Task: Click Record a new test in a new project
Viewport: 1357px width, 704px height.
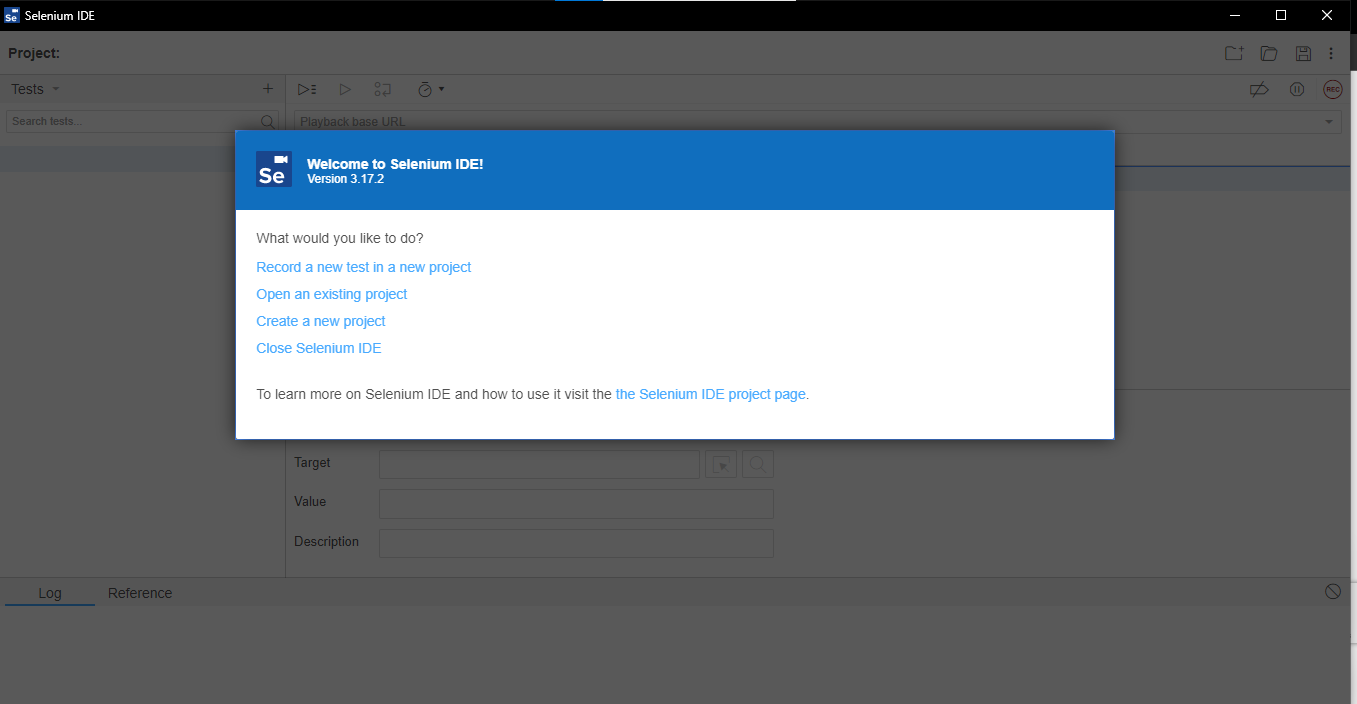Action: [364, 267]
